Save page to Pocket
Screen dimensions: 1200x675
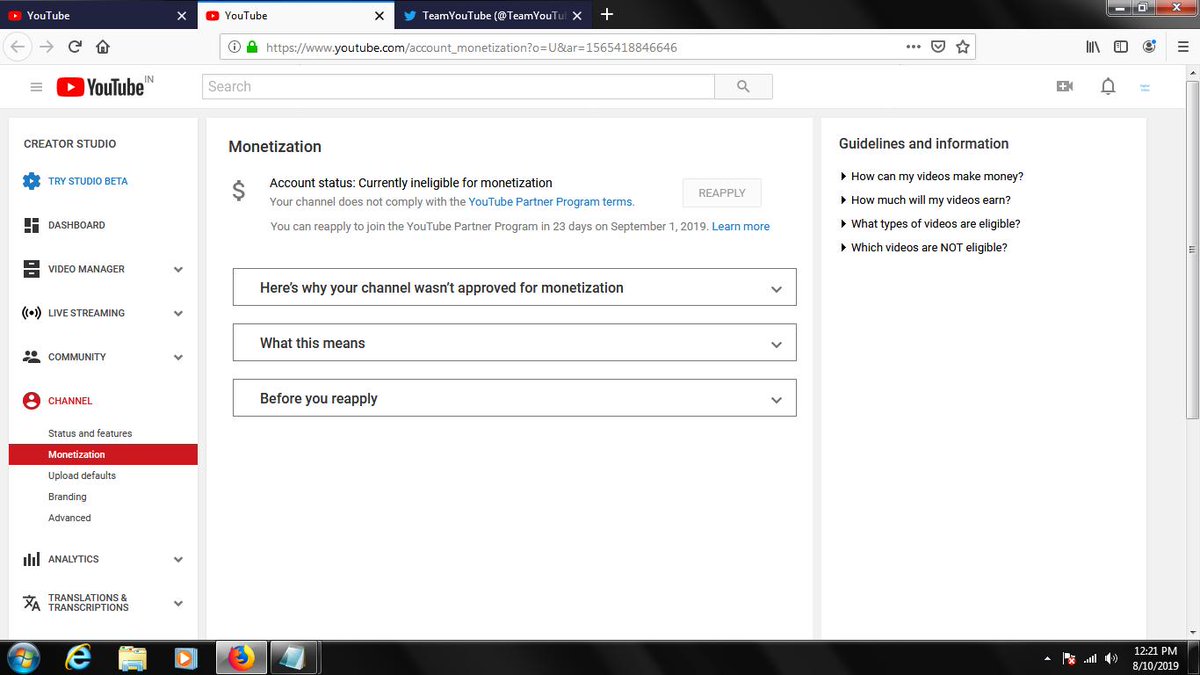(x=938, y=47)
